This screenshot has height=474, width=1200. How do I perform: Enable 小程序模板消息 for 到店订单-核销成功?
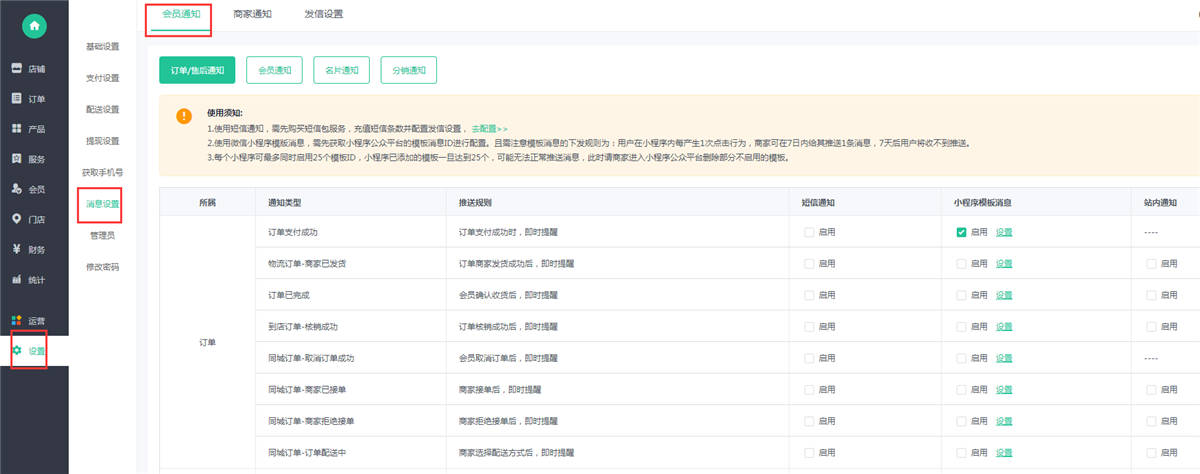(961, 326)
